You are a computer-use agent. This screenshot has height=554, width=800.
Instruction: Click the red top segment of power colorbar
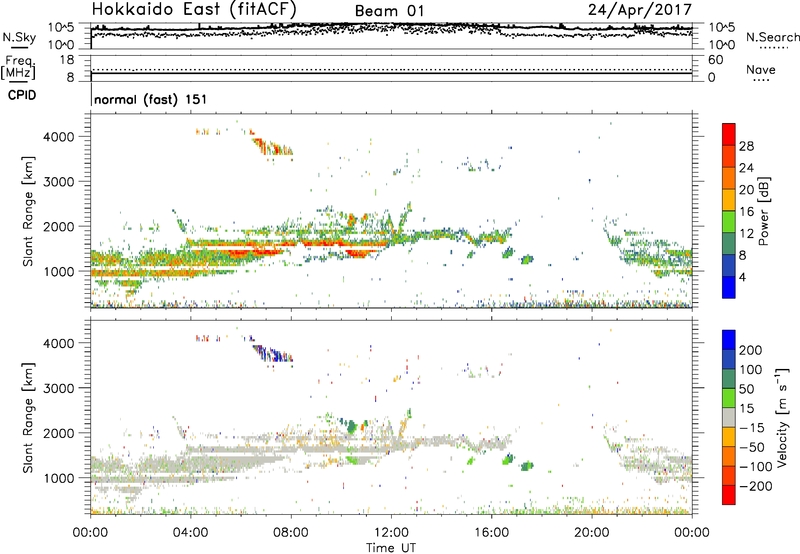pos(729,135)
